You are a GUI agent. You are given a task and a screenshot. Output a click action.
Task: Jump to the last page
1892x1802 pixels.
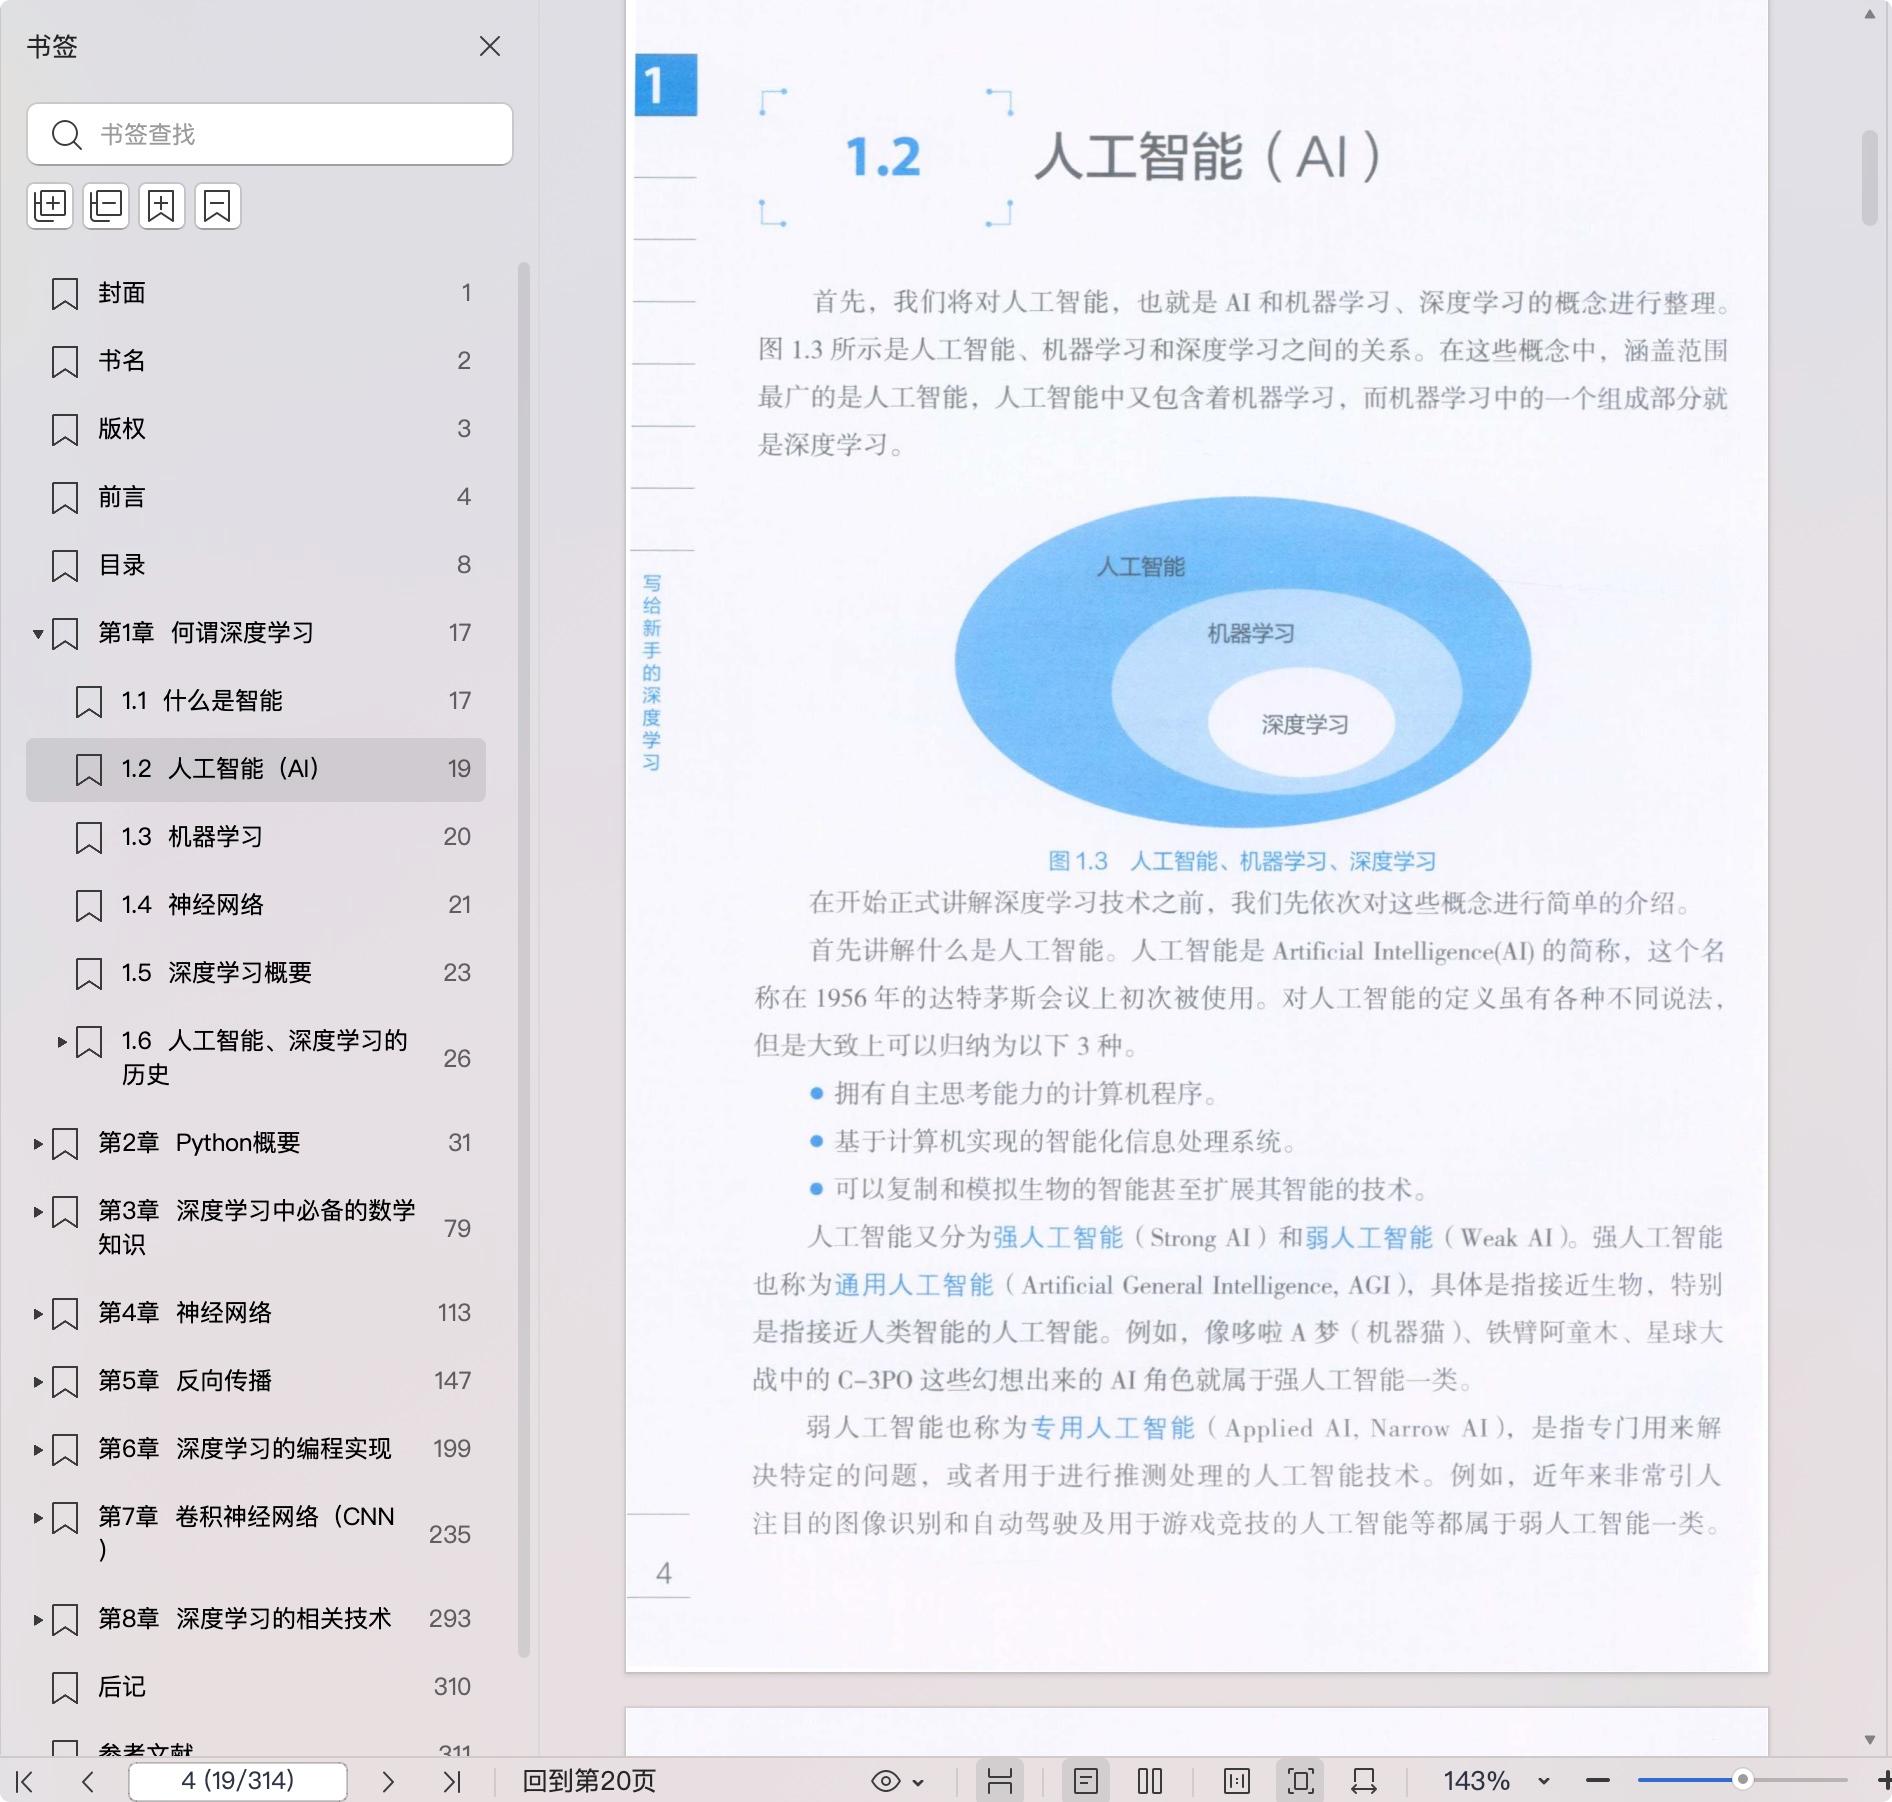(x=452, y=1781)
